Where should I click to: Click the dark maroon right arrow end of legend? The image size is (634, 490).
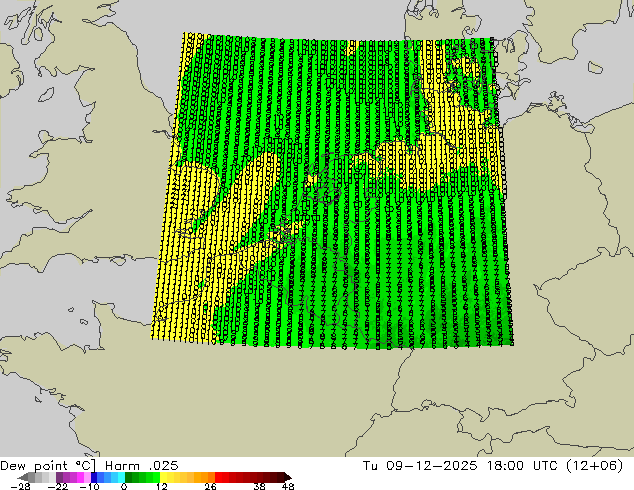[288, 477]
